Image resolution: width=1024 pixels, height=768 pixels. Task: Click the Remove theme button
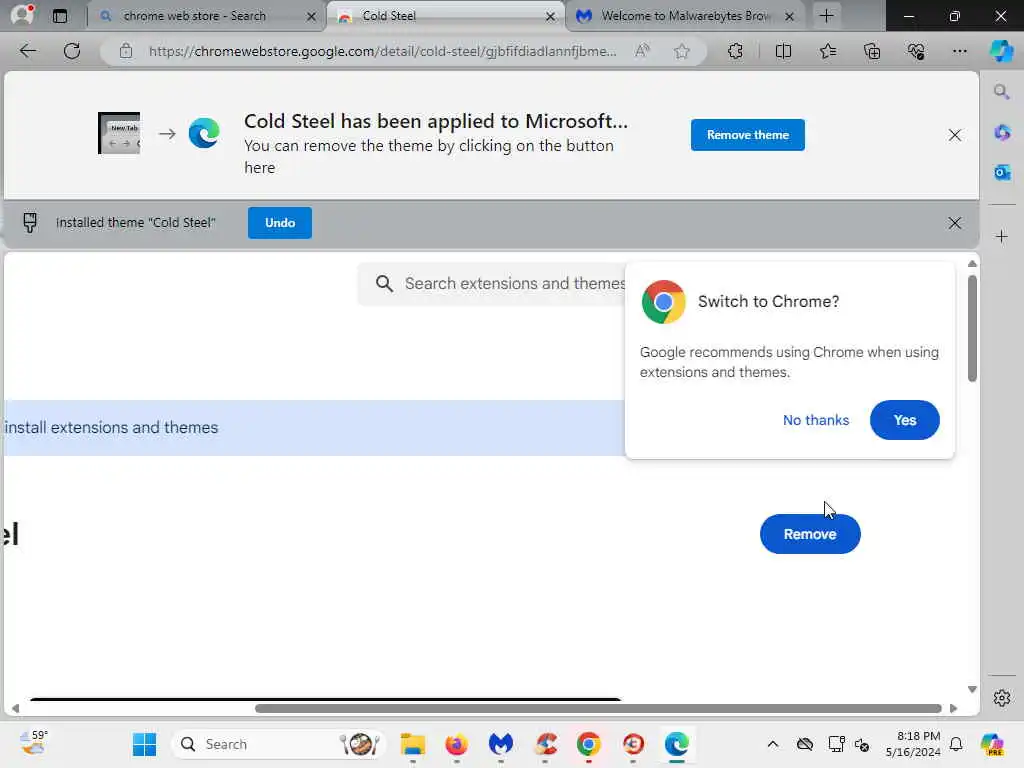(748, 135)
